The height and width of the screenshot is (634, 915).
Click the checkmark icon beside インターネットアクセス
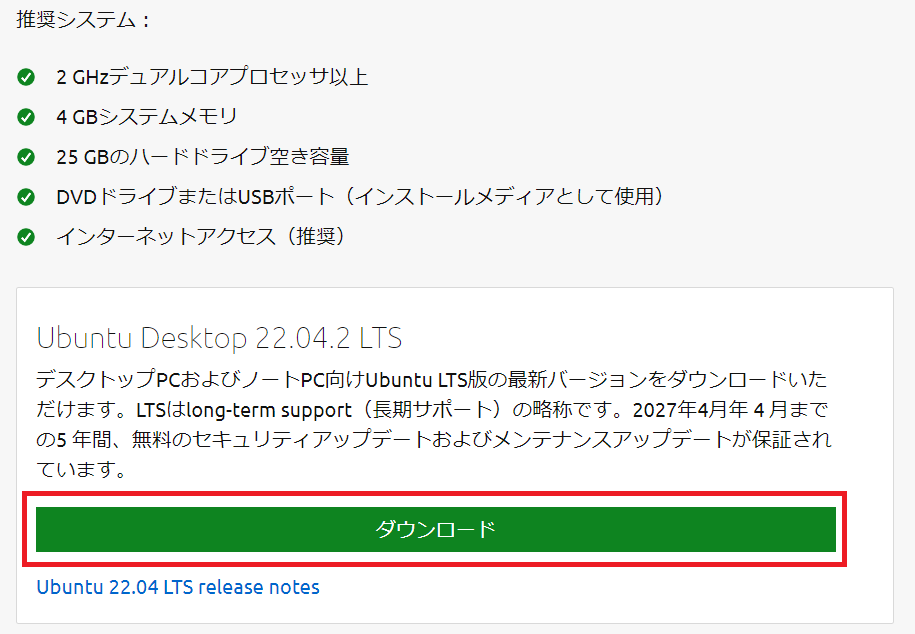(x=26, y=237)
